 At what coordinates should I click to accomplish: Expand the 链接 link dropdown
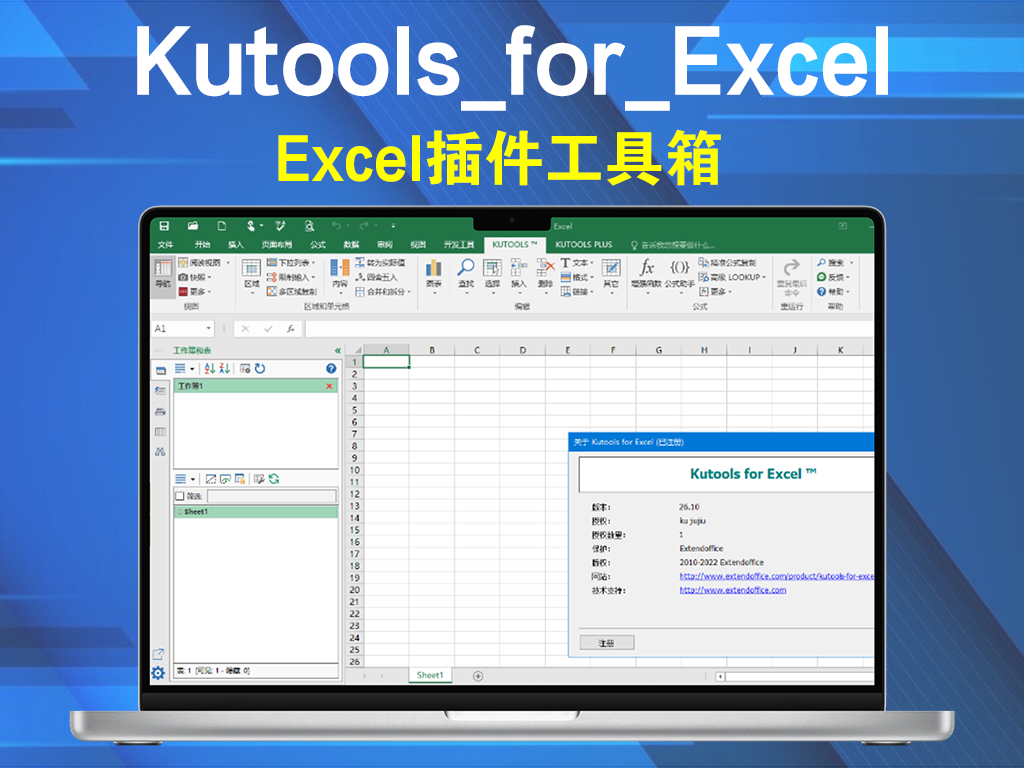click(577, 292)
